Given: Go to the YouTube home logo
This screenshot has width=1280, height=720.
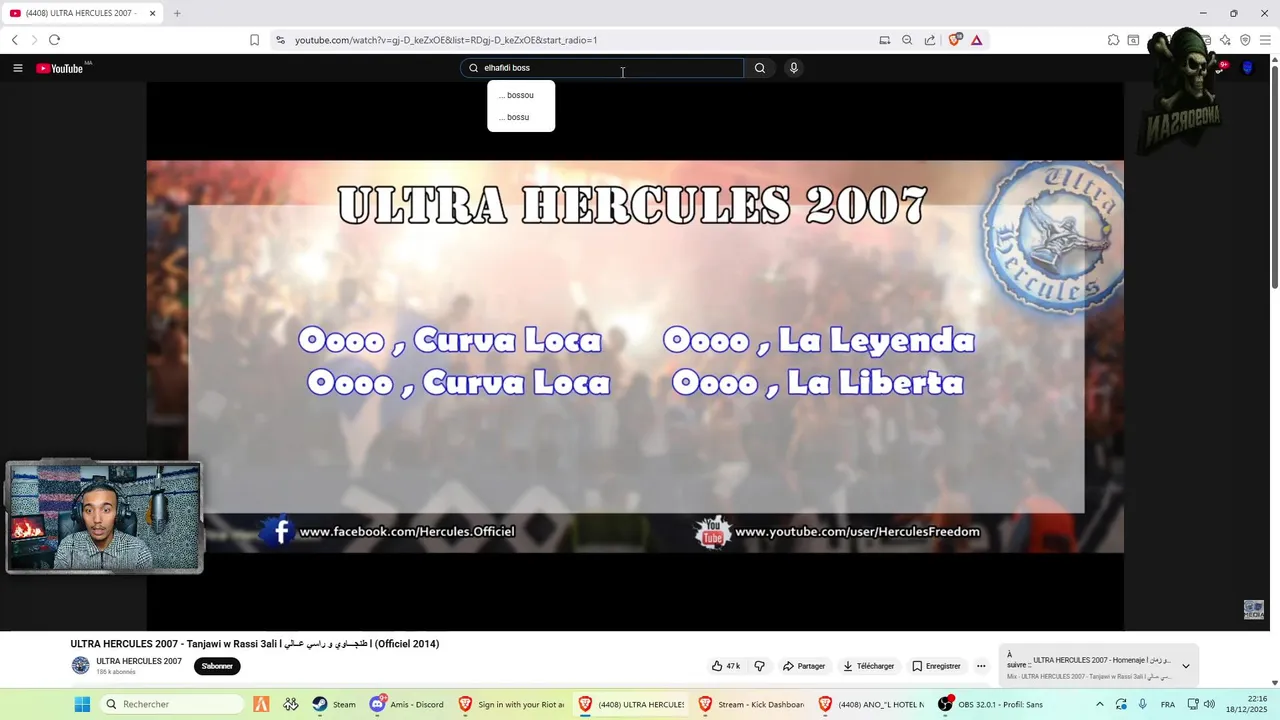Looking at the screenshot, I should coord(60,68).
